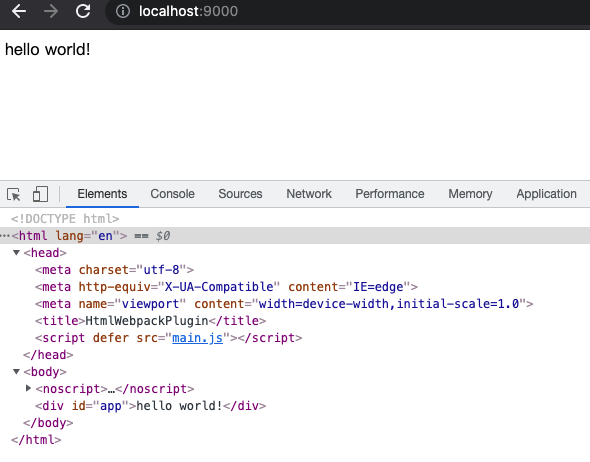
Task: Select the viewport meta node
Action: tap(284, 304)
